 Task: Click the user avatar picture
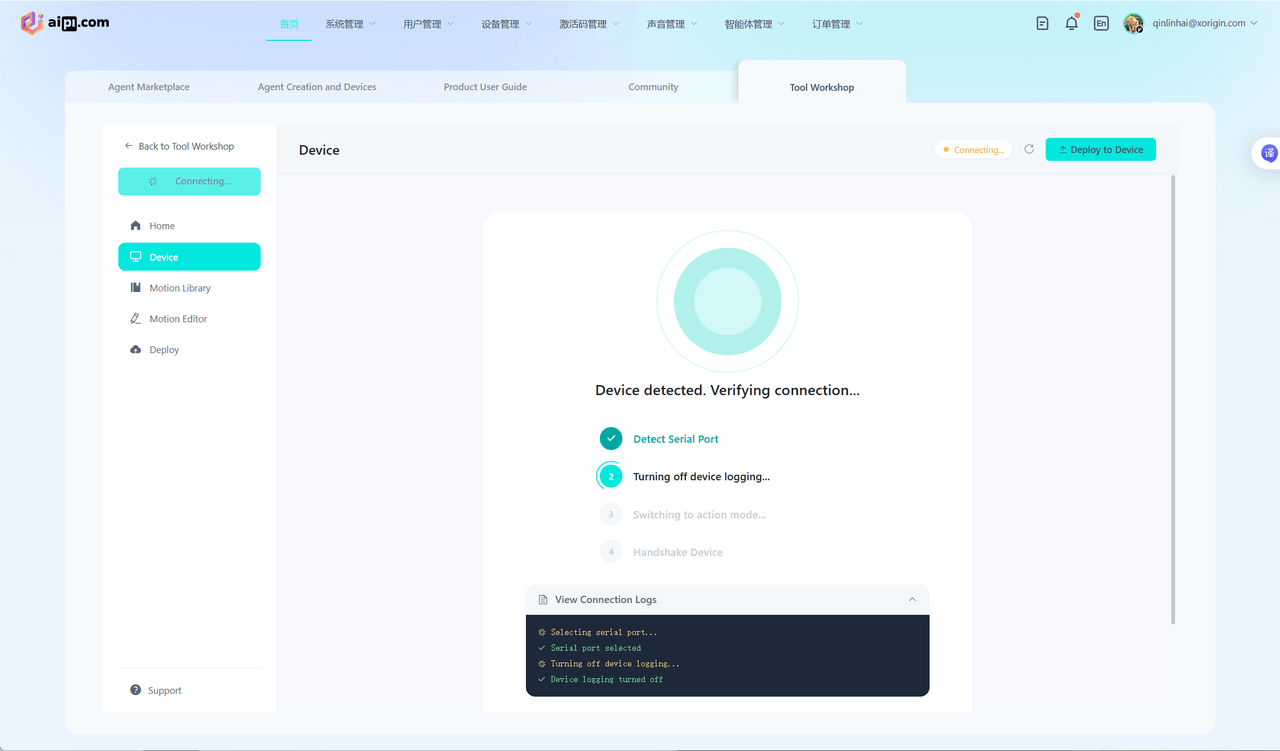coord(1133,23)
